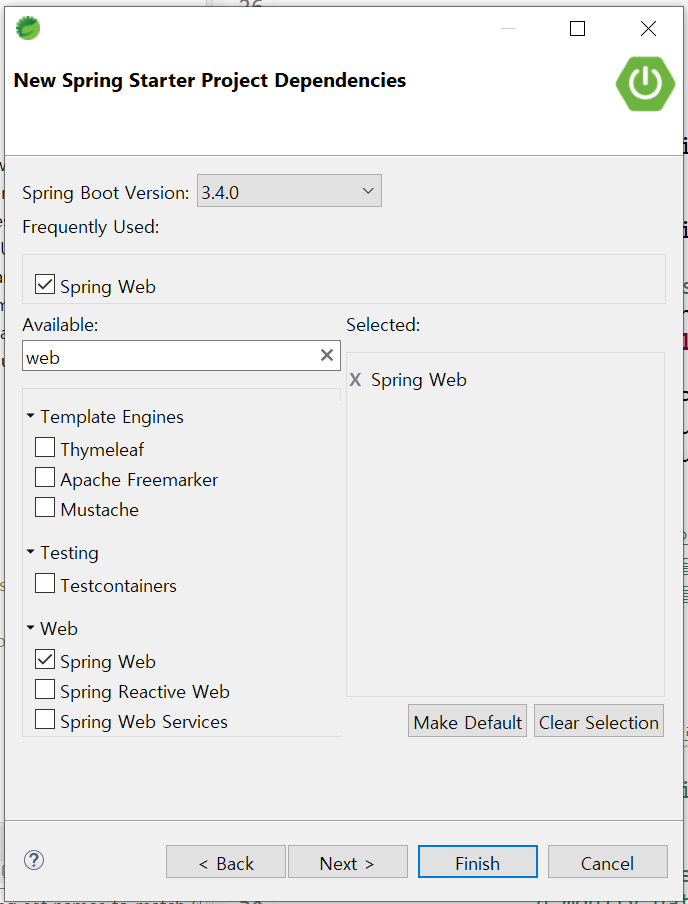Open the help question mark icon
Viewport: 688px width, 904px height.
[x=34, y=860]
